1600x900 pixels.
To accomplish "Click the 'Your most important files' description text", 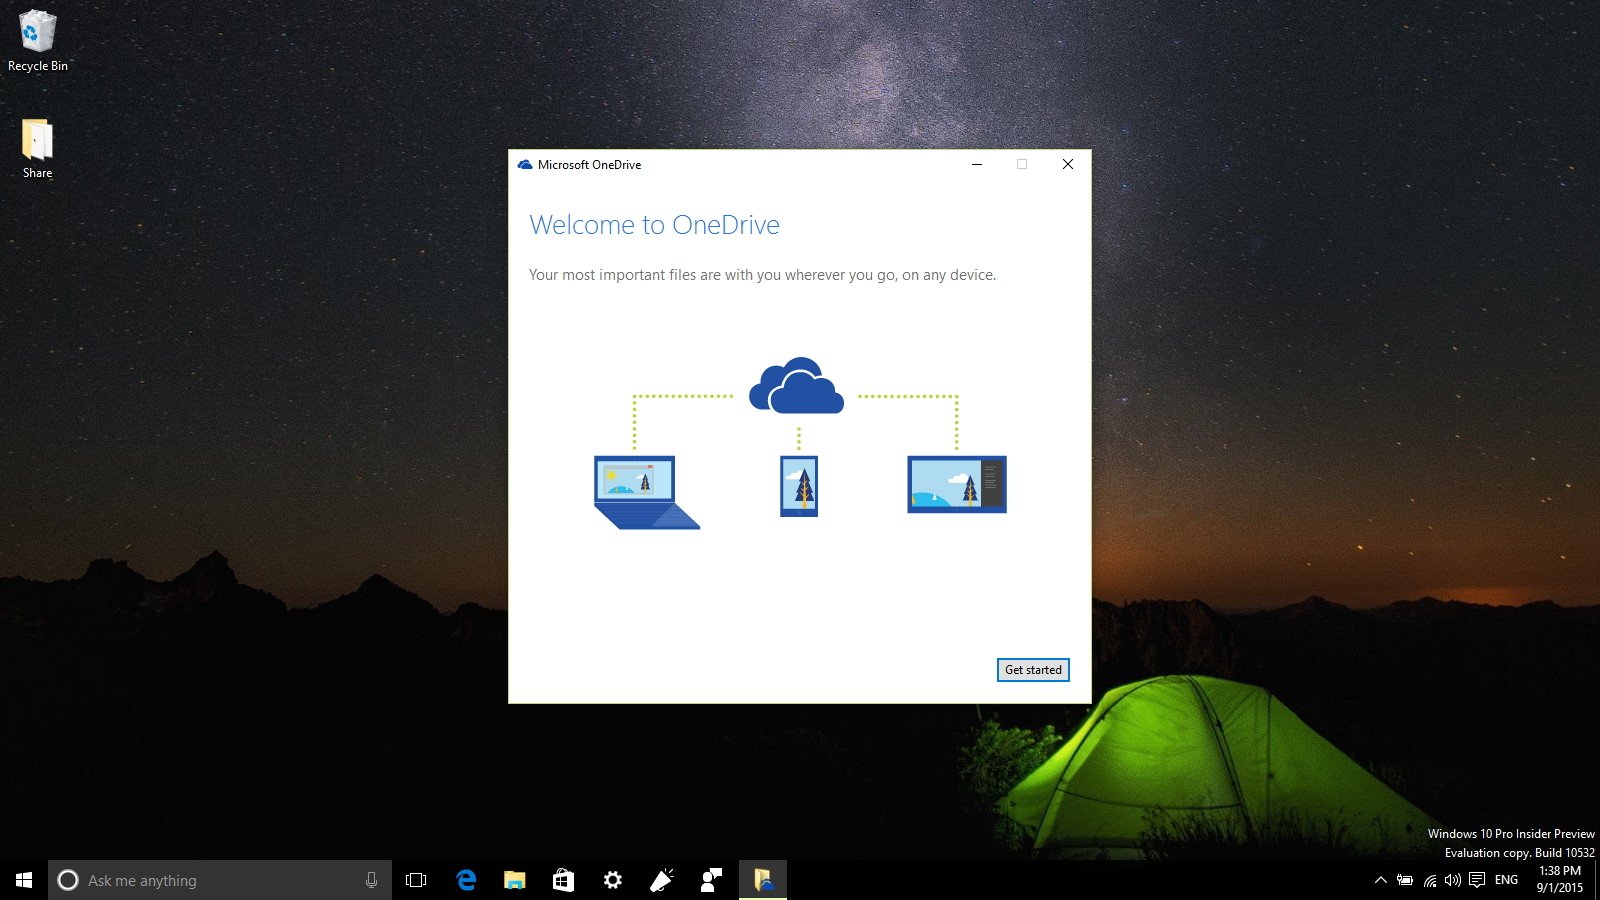I will coord(762,275).
